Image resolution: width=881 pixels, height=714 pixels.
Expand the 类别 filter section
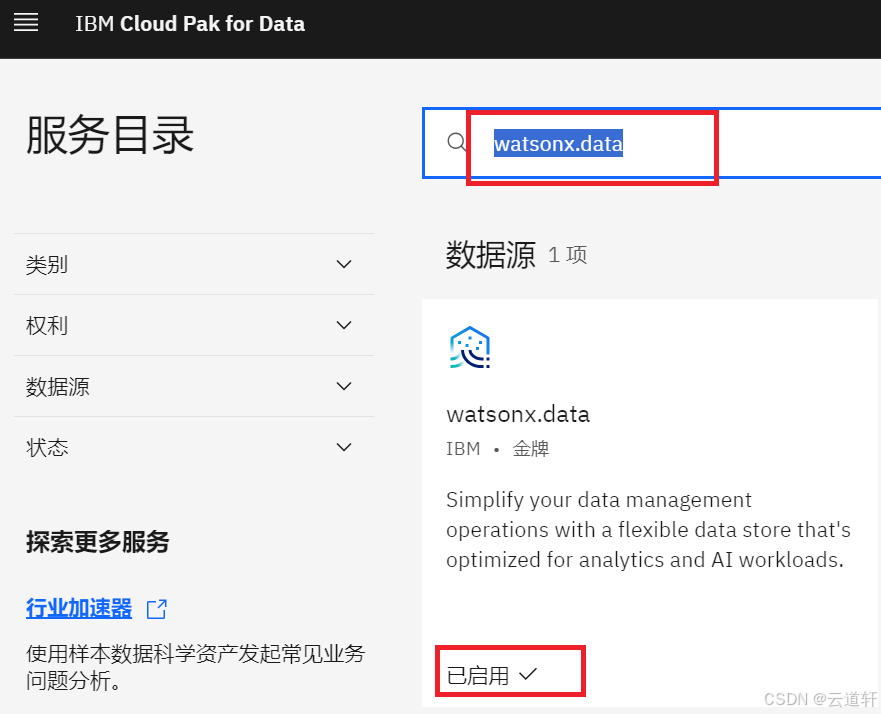194,264
